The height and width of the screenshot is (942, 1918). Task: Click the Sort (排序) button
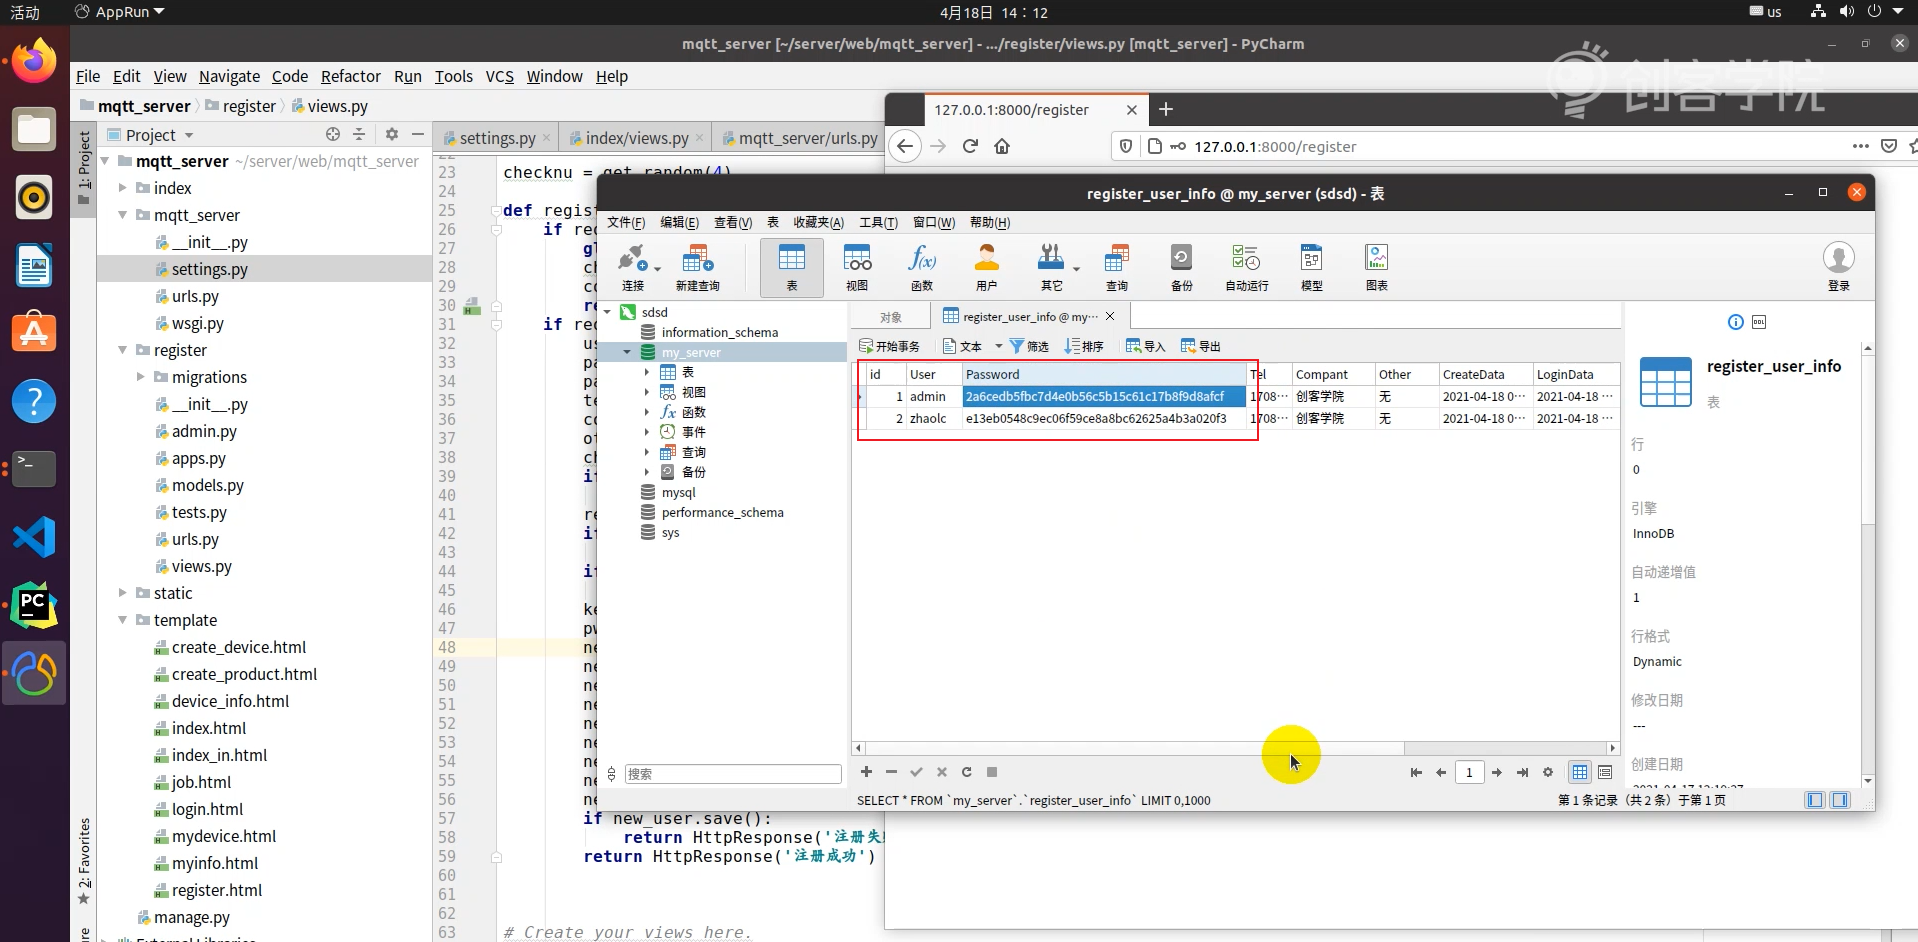click(1084, 346)
